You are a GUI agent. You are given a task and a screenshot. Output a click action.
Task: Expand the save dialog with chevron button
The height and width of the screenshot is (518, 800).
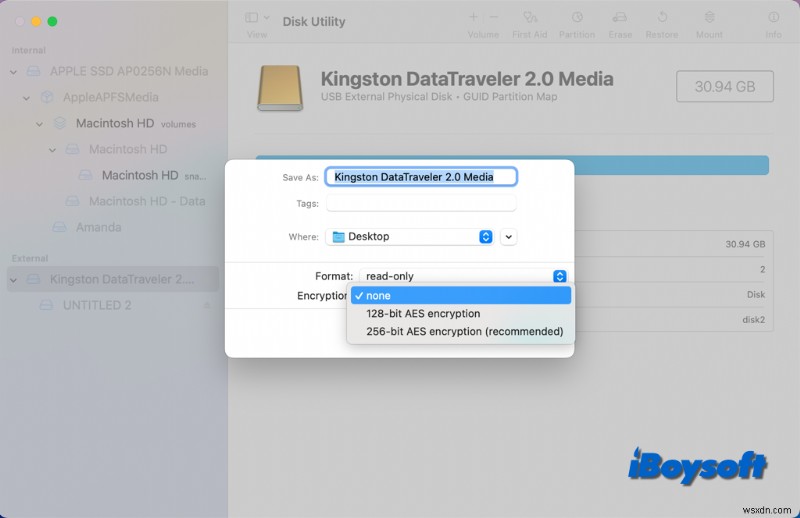[509, 237]
